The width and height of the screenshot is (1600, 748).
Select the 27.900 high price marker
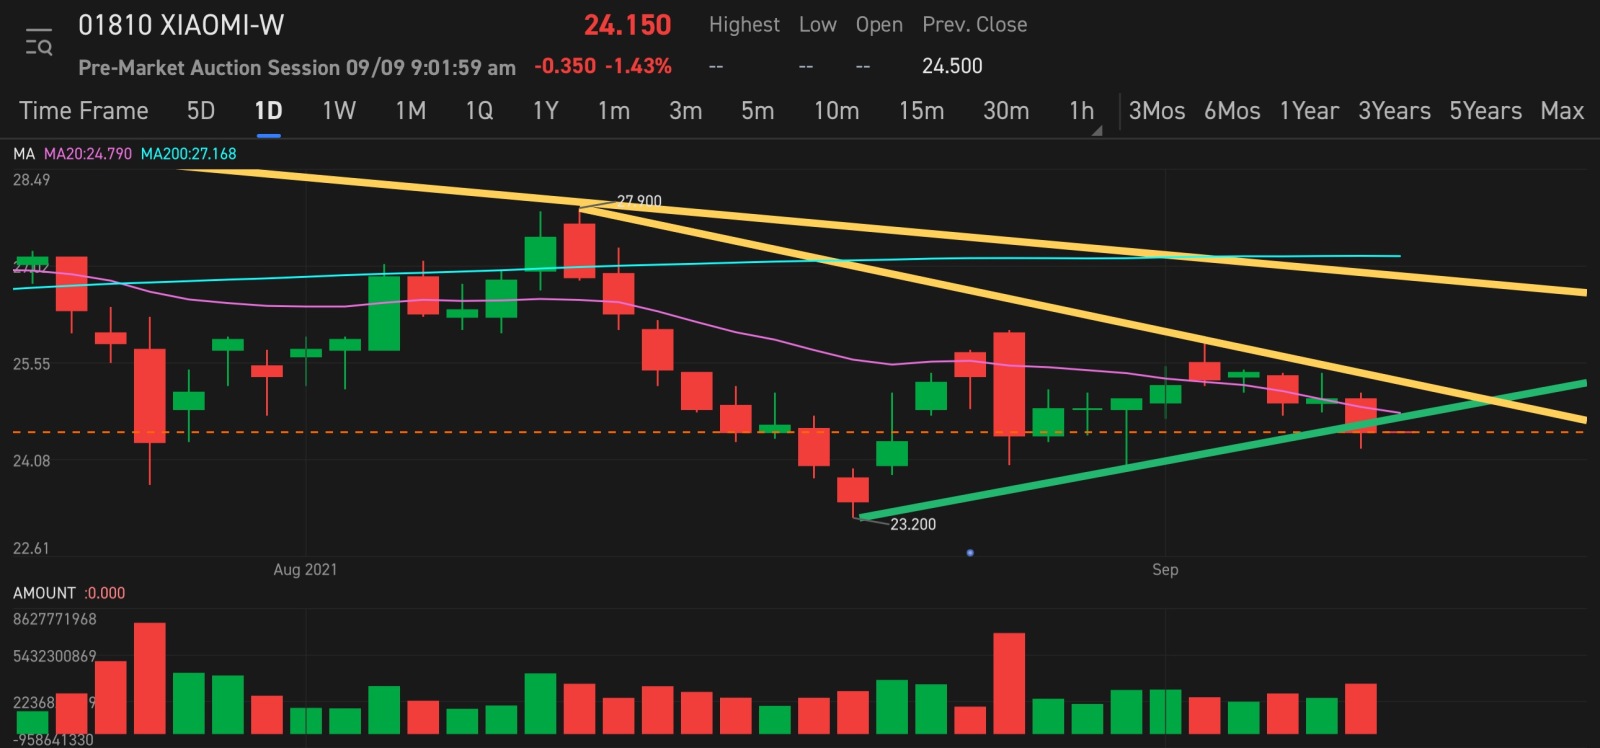coord(639,201)
